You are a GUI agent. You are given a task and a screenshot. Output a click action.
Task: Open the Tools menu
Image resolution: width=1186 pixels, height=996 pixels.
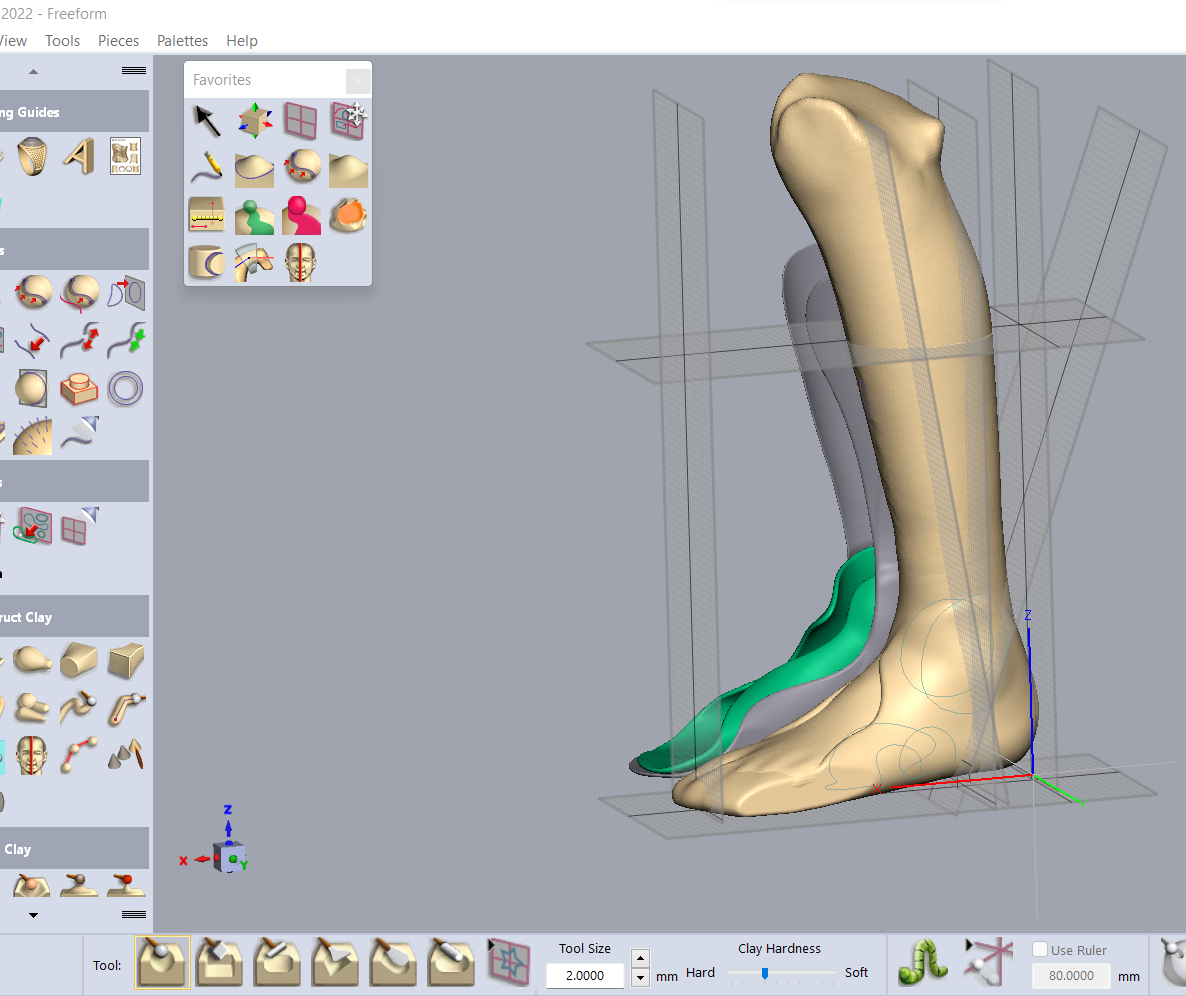62,40
